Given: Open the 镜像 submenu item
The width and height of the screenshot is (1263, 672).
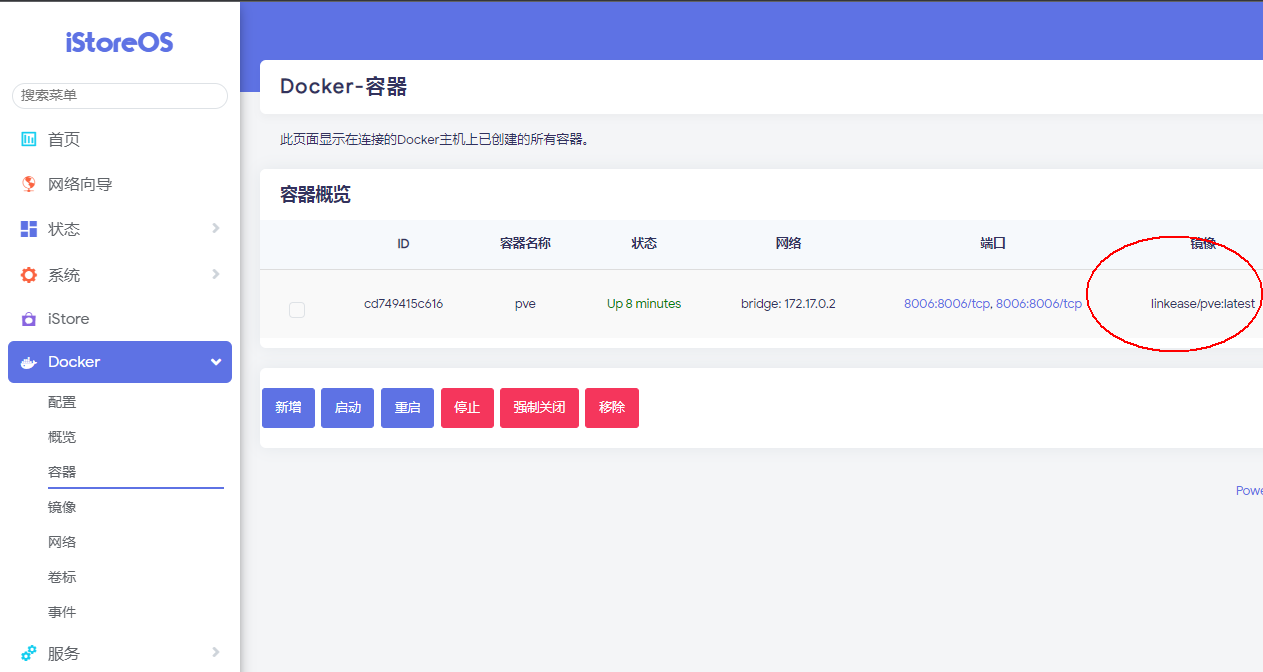Looking at the screenshot, I should 62,507.
